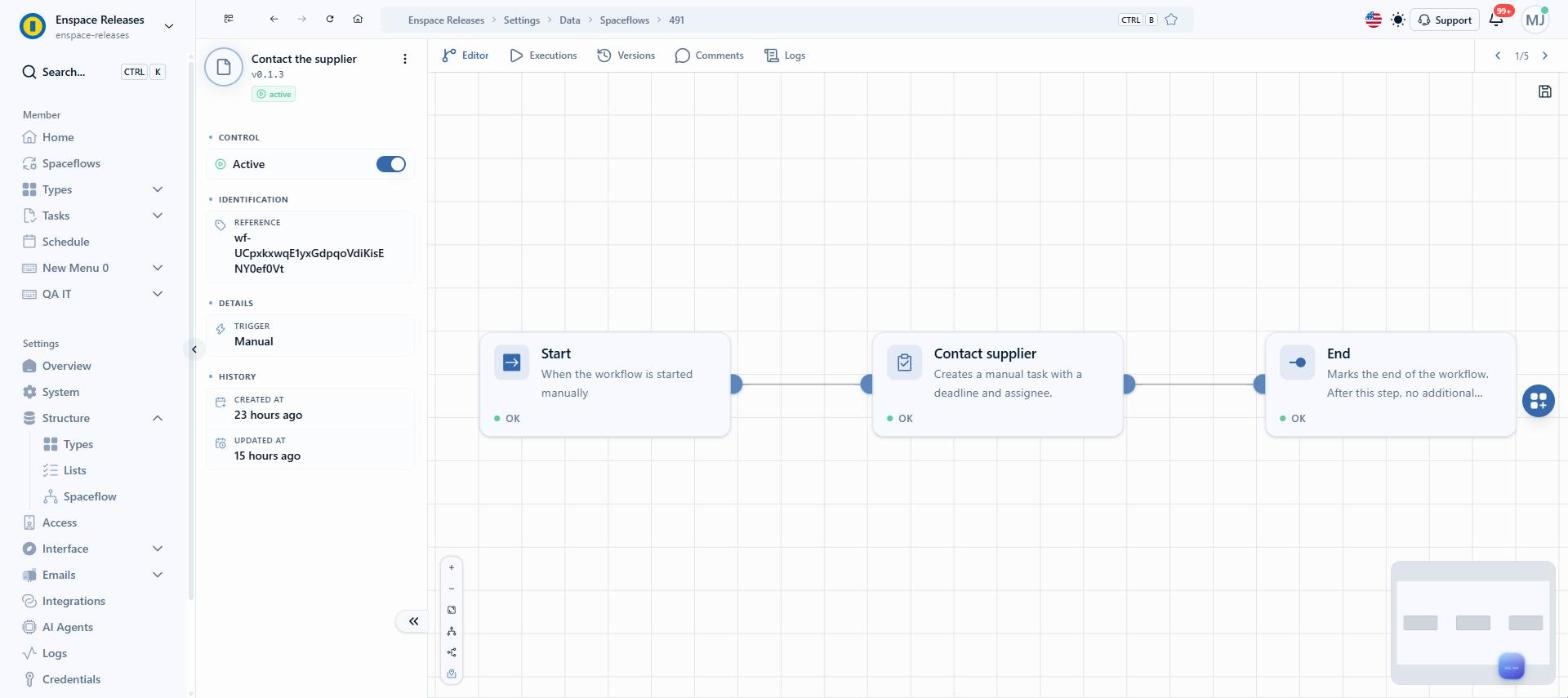The width and height of the screenshot is (1568, 698).
Task: Go forward with the right arrow
Action: (302, 19)
